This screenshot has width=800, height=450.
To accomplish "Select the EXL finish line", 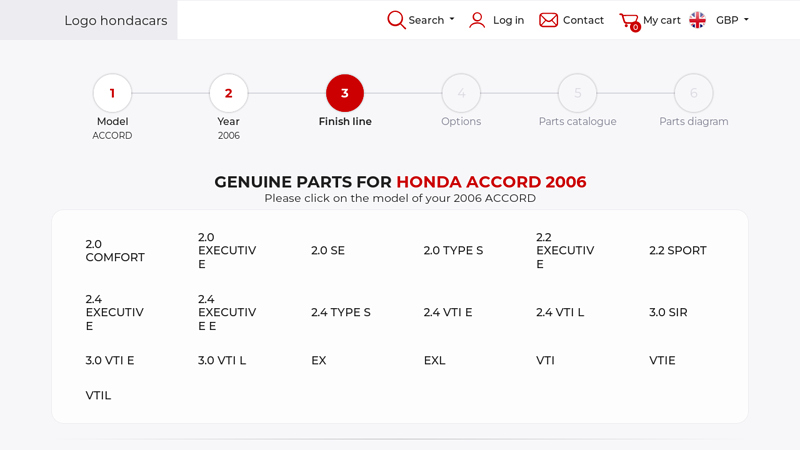I will pyautogui.click(x=435, y=360).
